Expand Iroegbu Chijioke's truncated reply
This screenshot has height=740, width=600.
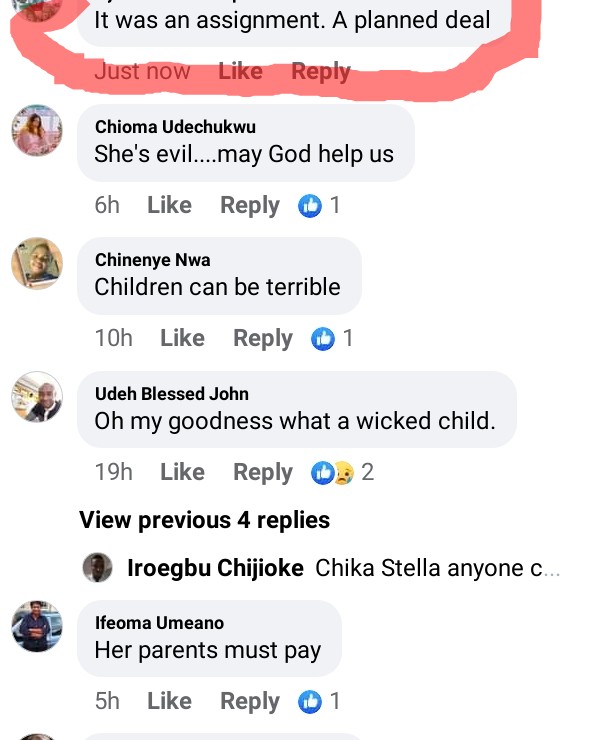[x=438, y=568]
